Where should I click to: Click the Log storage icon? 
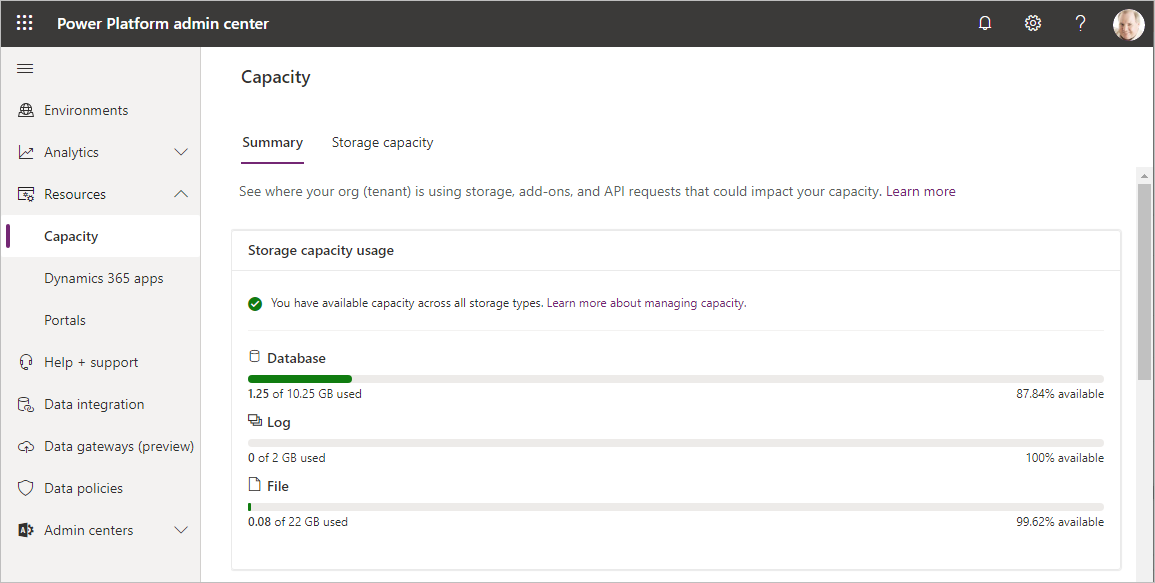coord(254,420)
